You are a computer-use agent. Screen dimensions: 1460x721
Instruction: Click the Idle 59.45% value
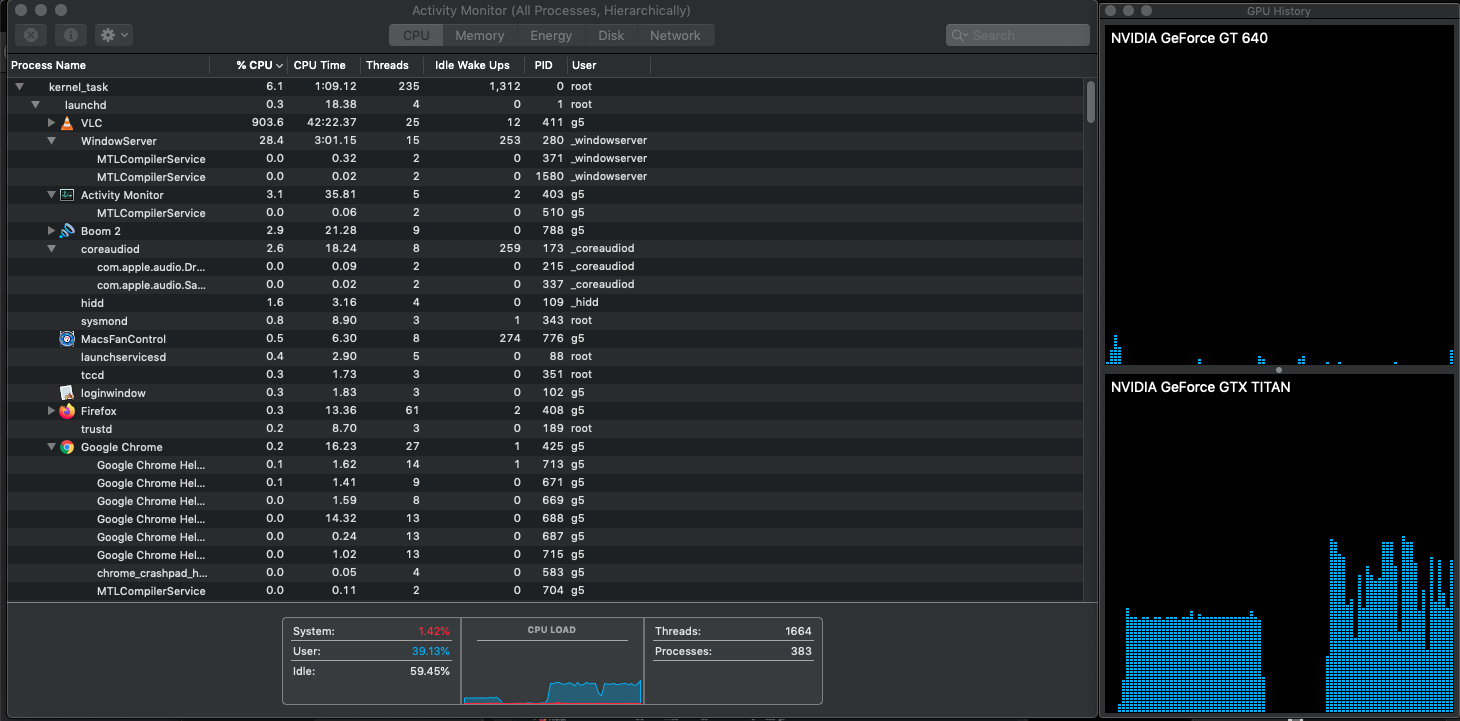(431, 672)
